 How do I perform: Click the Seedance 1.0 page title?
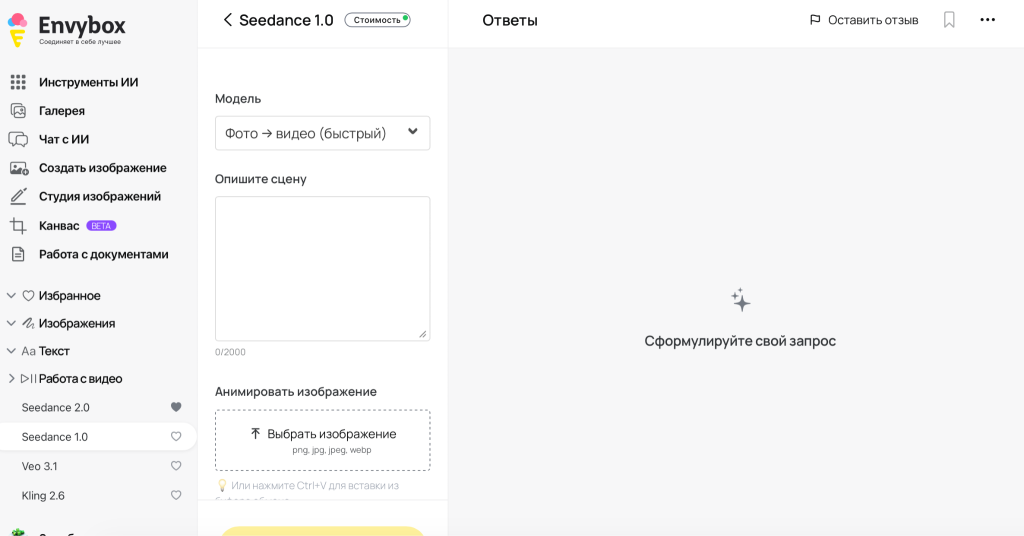click(286, 20)
